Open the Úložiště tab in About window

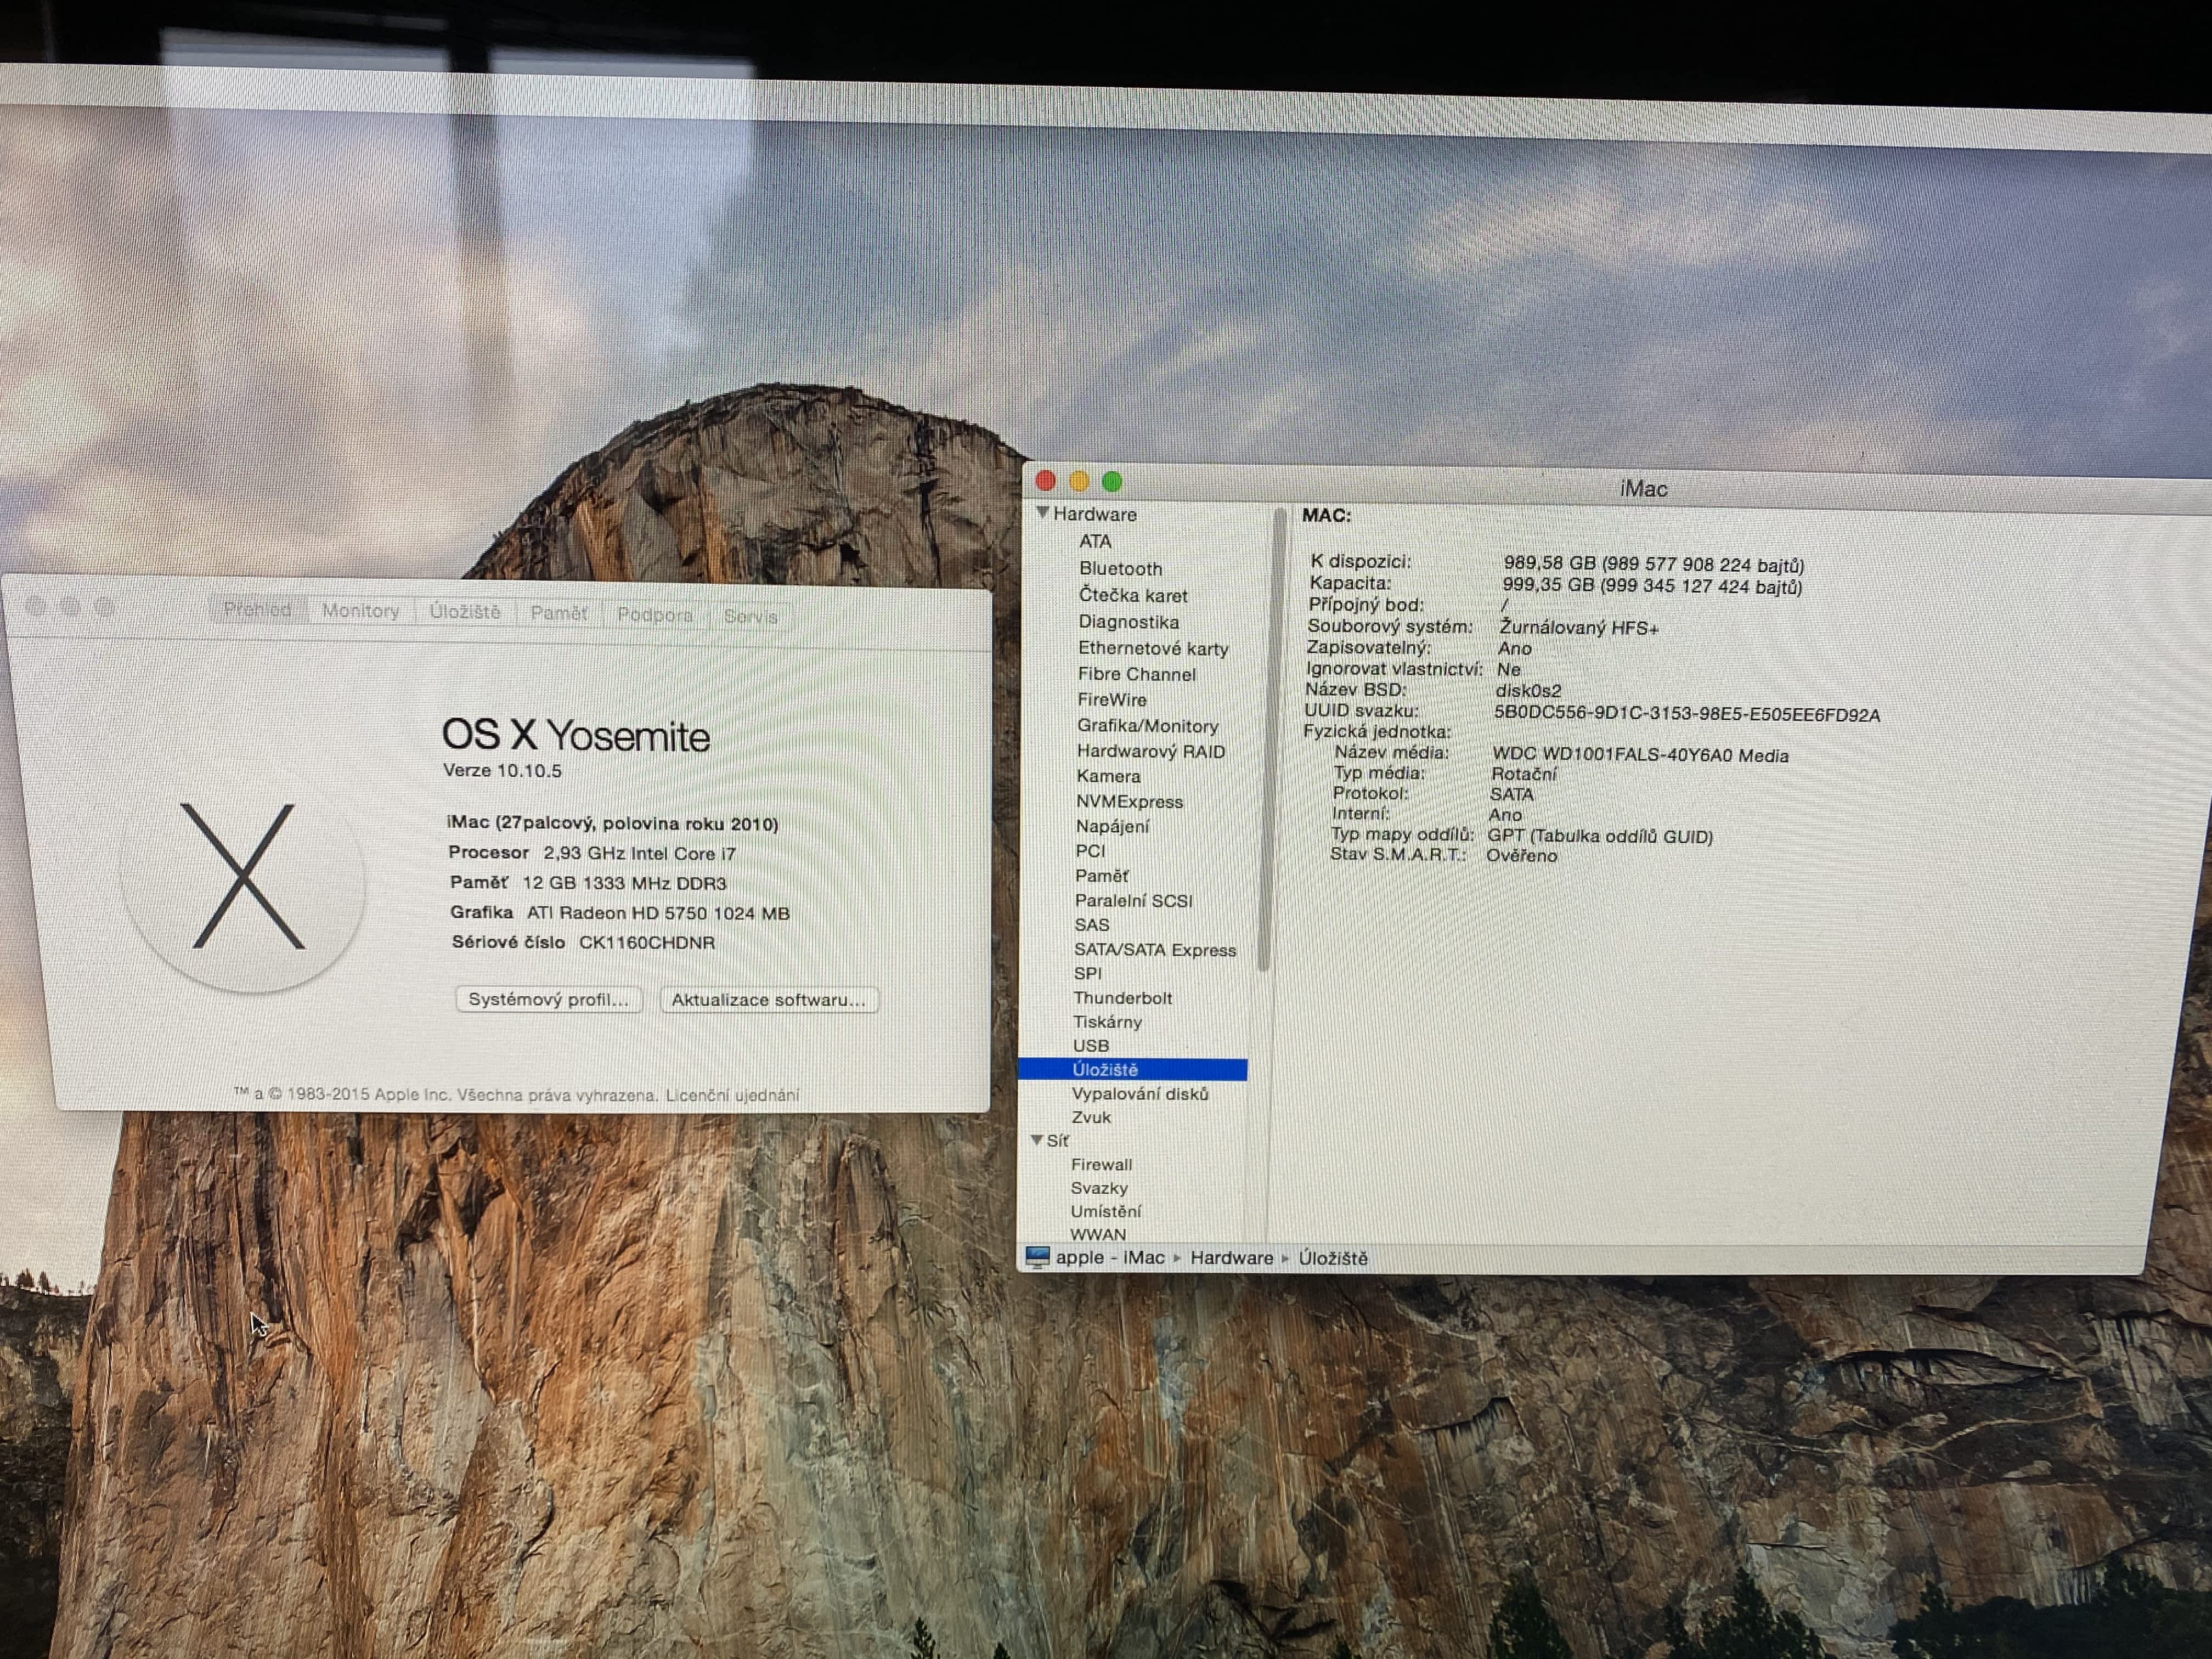(x=465, y=612)
